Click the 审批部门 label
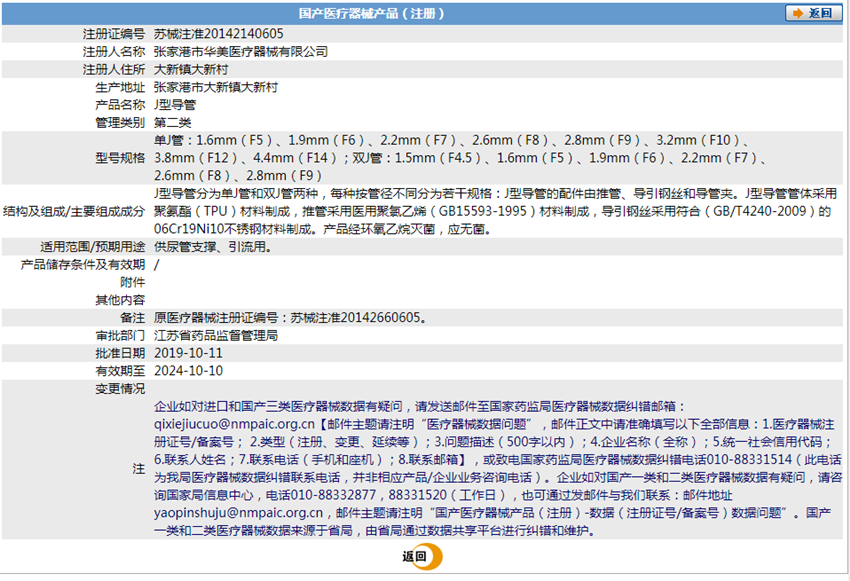 (120, 335)
